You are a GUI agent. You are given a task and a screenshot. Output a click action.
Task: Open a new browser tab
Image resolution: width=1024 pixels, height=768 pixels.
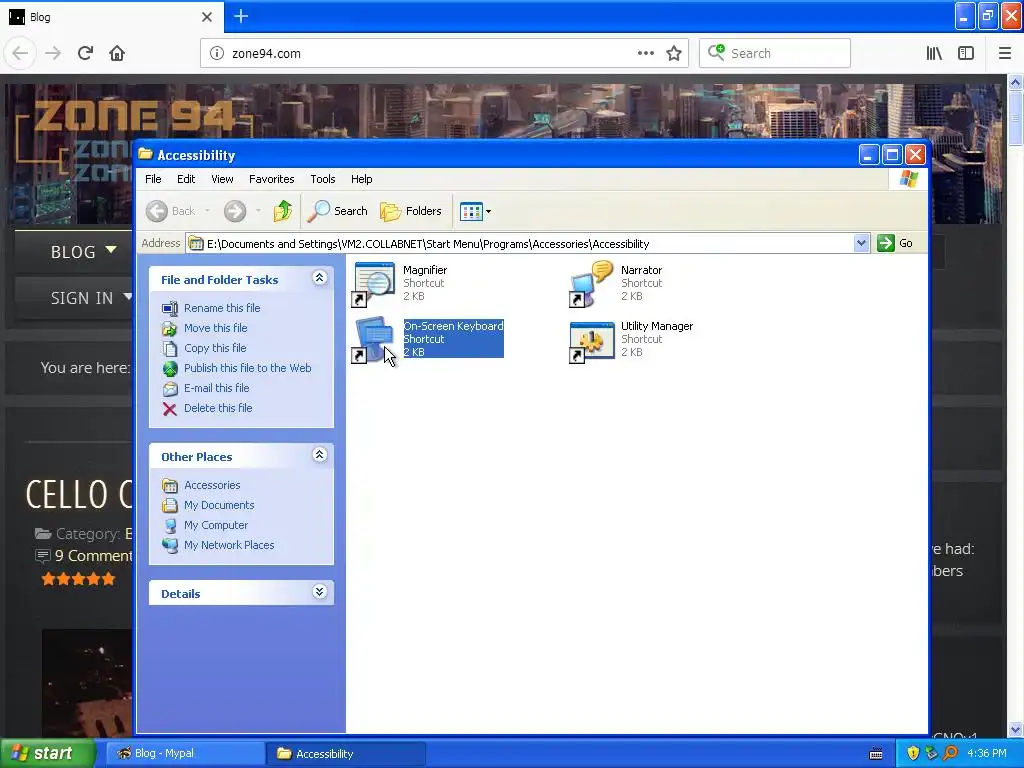click(x=241, y=16)
